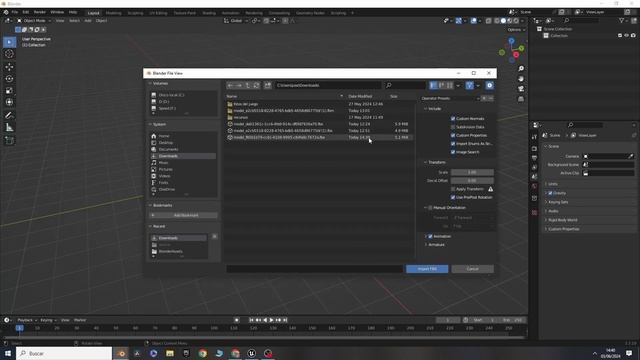Enable Subdivision Data checkbox
The height and width of the screenshot is (360, 640).
[x=453, y=127]
